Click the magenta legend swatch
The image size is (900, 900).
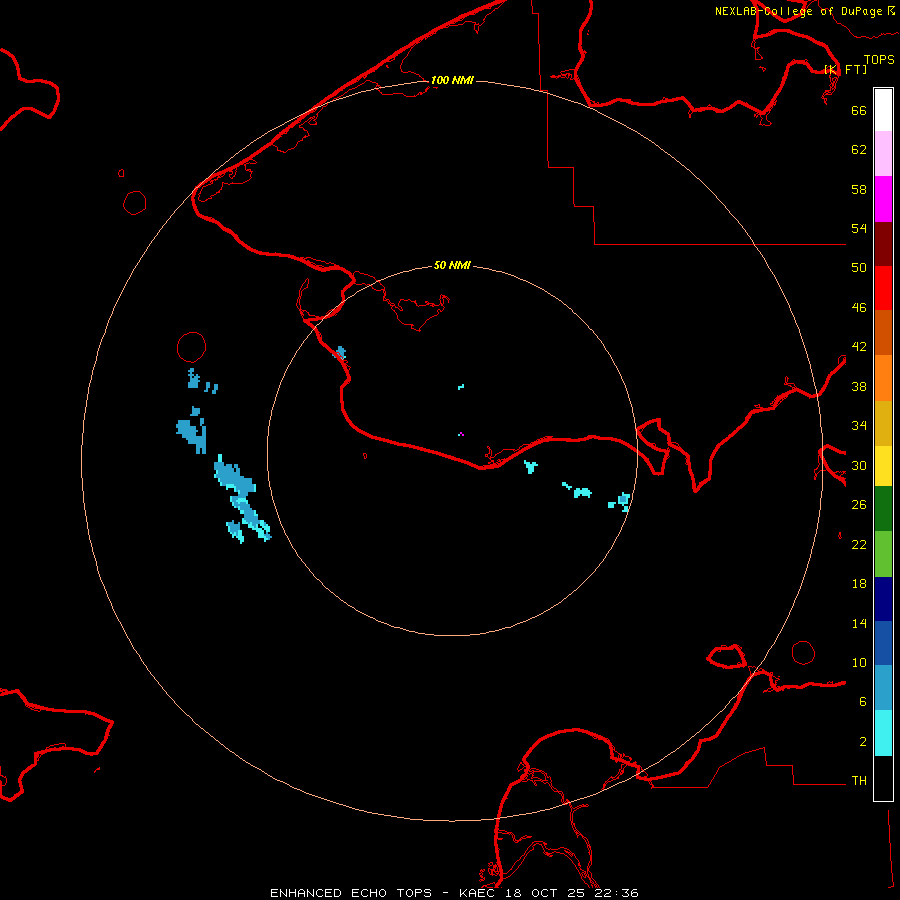883,199
